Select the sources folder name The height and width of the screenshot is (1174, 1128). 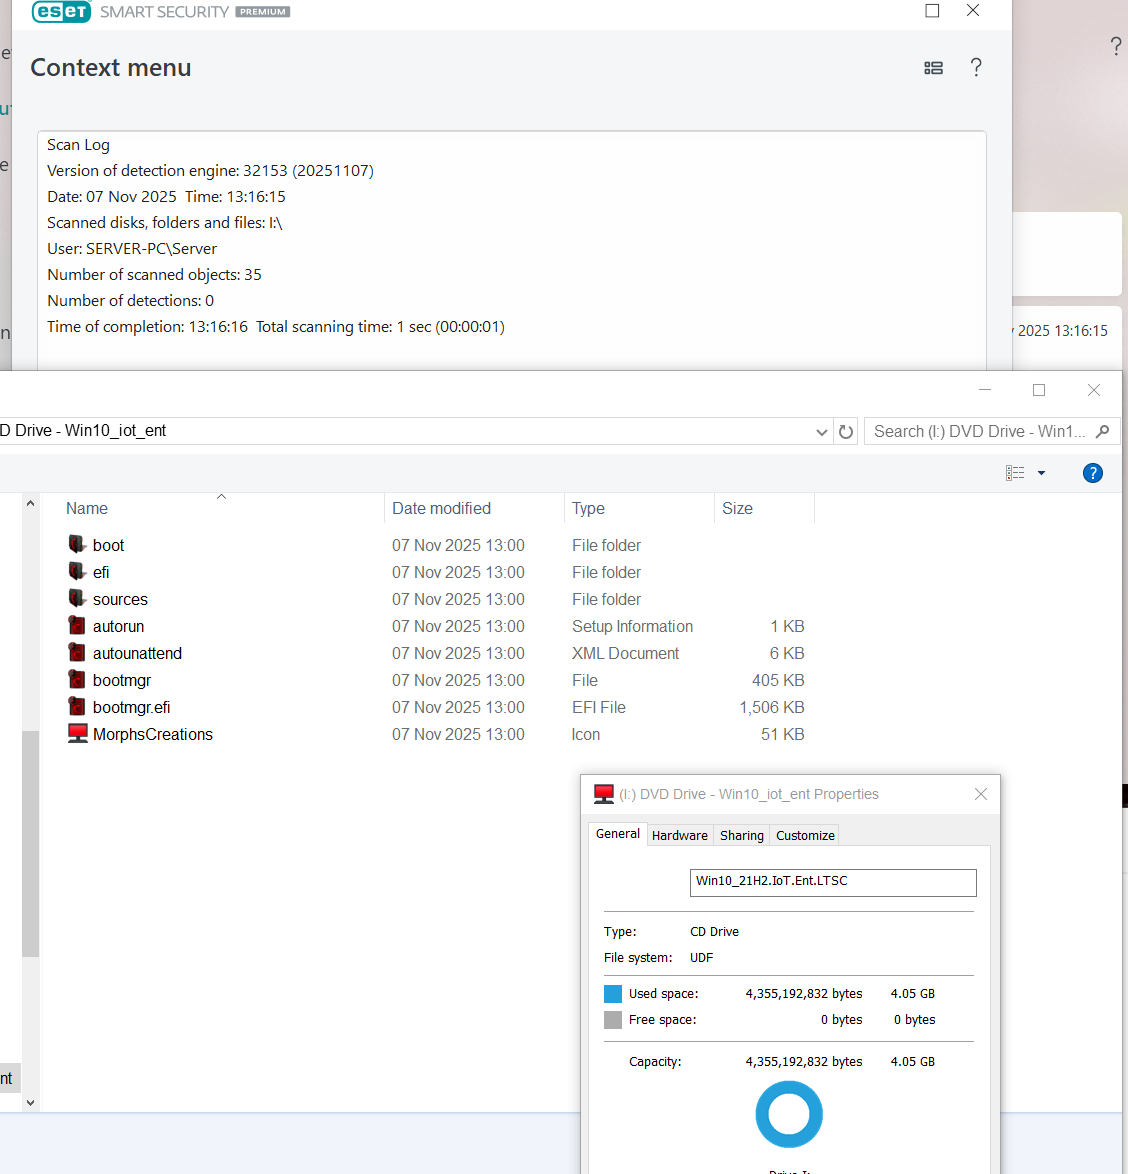pos(121,599)
